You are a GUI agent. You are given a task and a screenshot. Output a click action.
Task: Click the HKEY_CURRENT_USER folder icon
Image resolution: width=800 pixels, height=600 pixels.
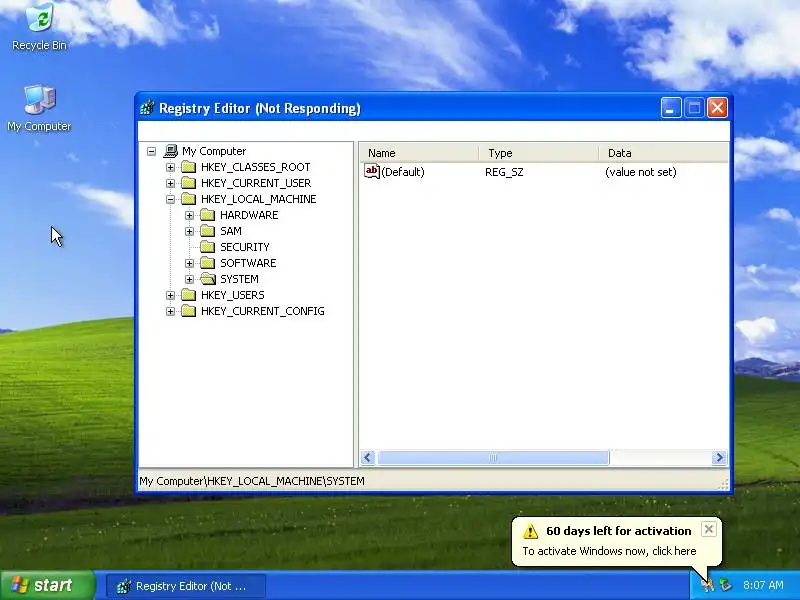pyautogui.click(x=189, y=183)
